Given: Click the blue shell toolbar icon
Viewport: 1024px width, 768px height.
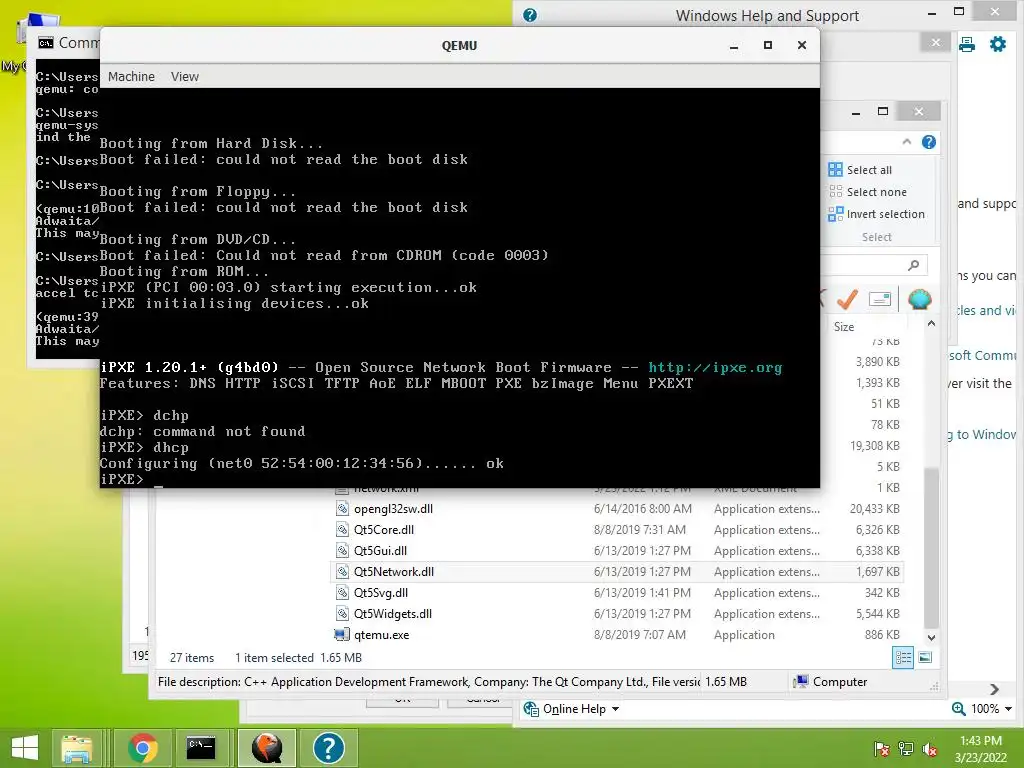Looking at the screenshot, I should click(x=920, y=299).
